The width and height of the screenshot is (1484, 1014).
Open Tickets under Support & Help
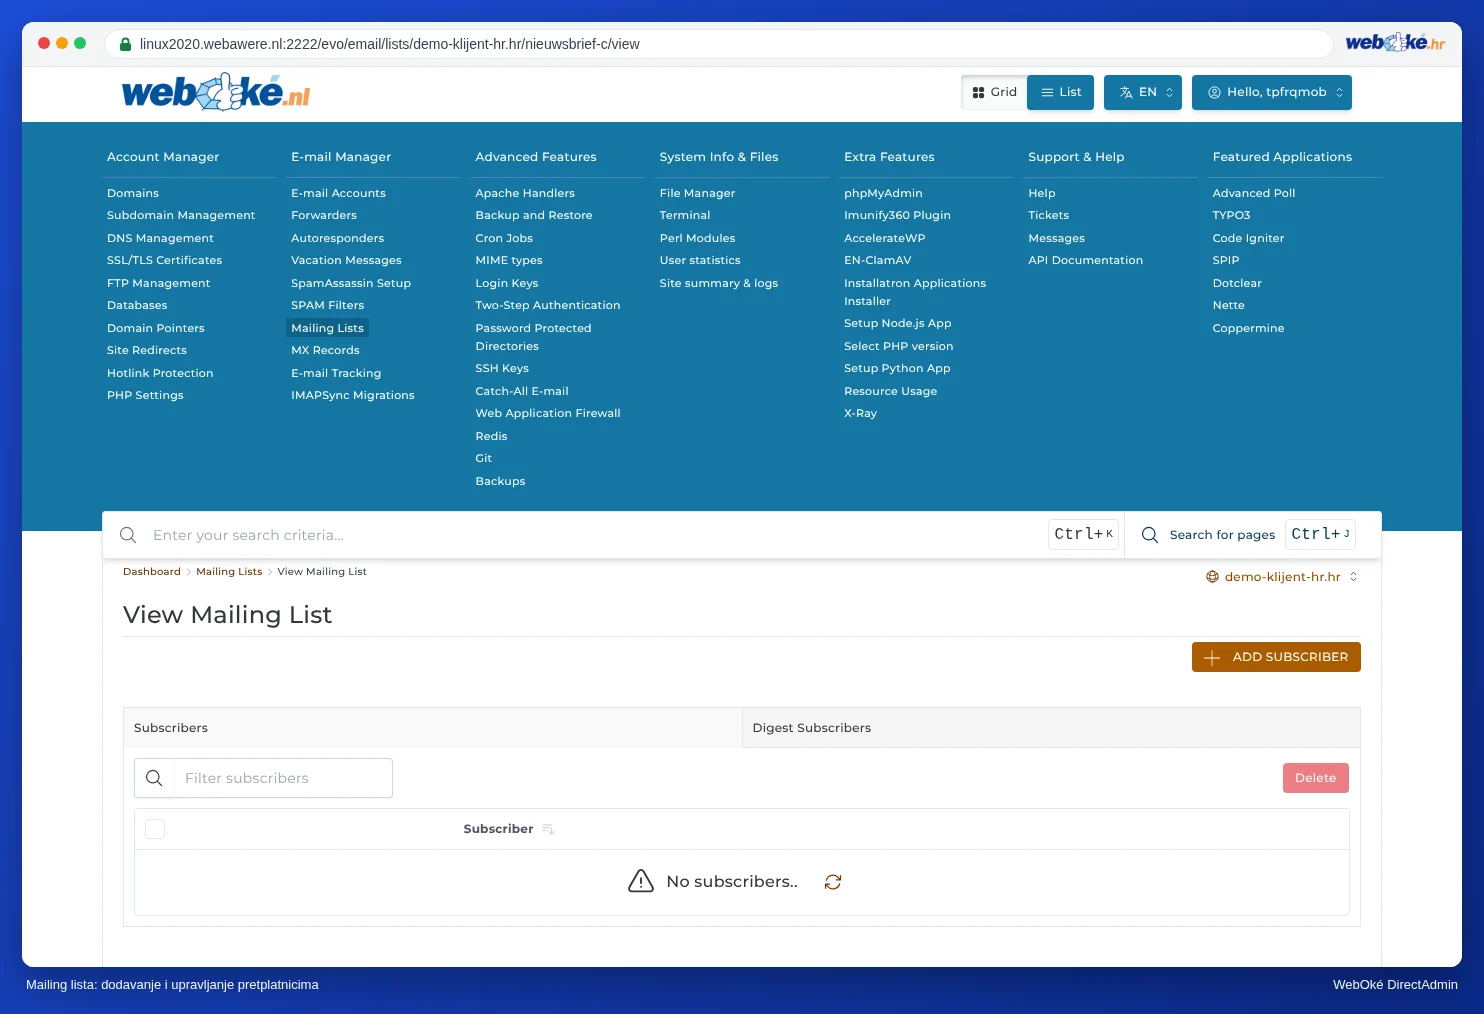[1048, 215]
